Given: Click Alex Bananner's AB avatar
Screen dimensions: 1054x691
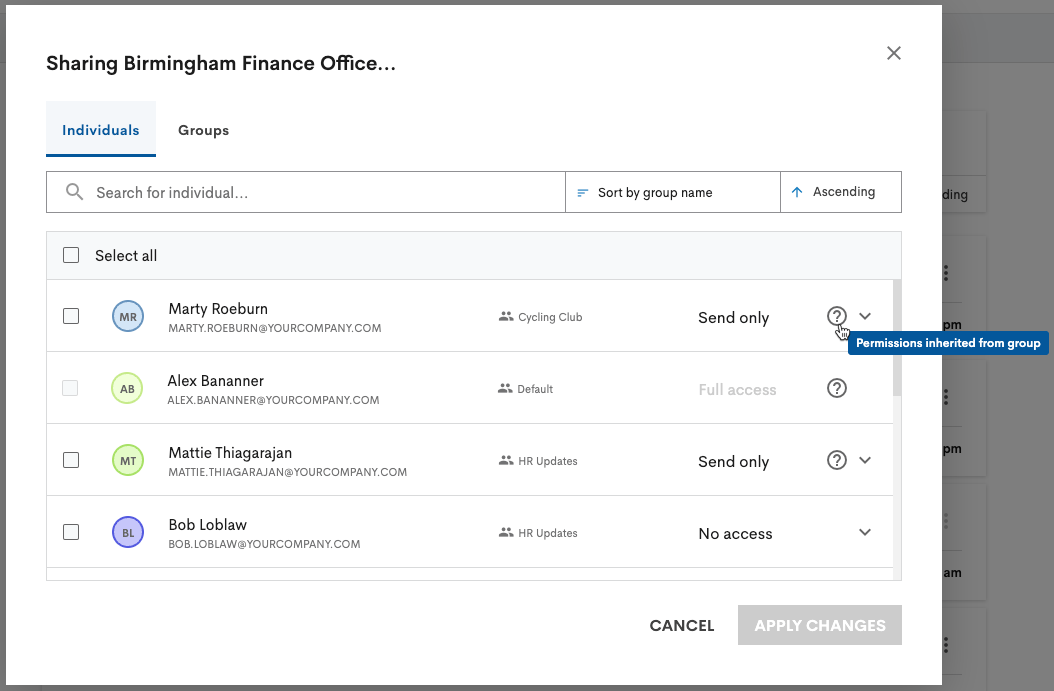Looking at the screenshot, I should click(128, 388).
